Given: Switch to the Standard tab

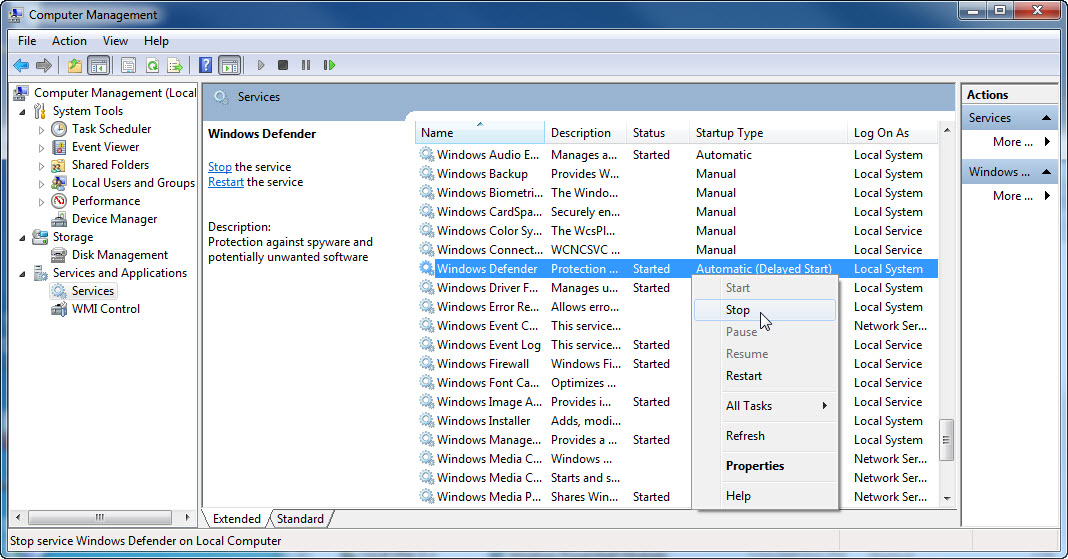Looking at the screenshot, I should (x=300, y=519).
